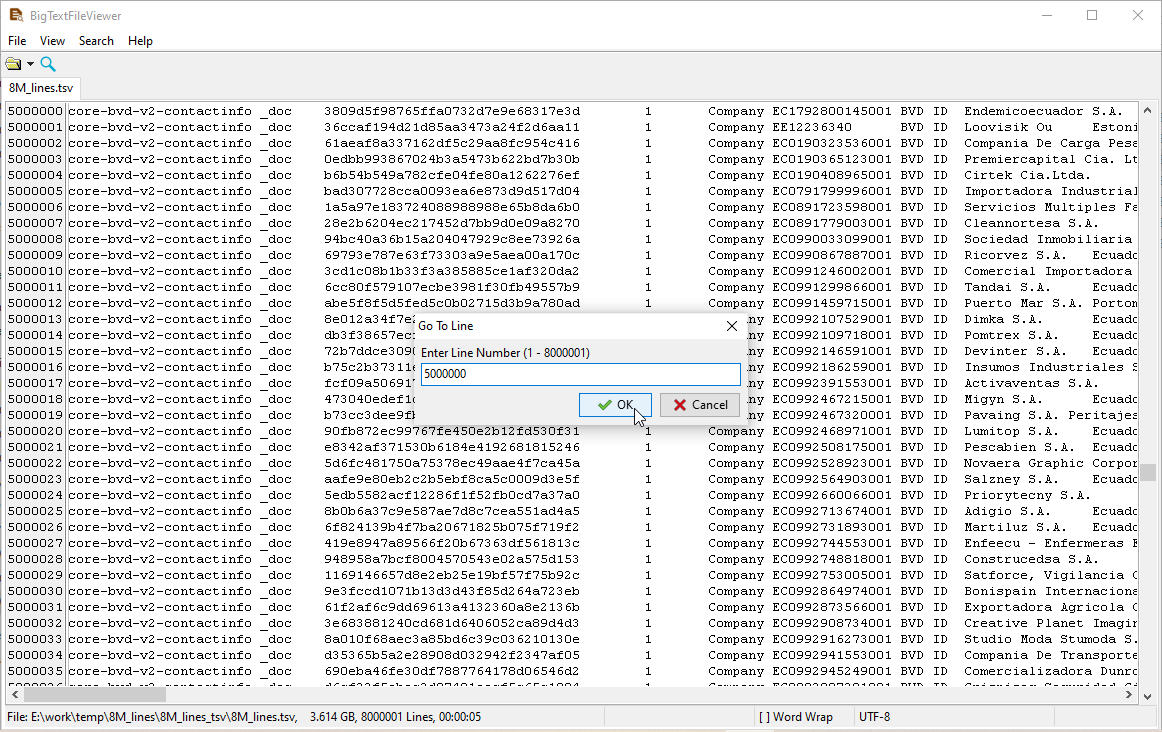
Task: Click line number 5000000
Action: [x=36, y=111]
